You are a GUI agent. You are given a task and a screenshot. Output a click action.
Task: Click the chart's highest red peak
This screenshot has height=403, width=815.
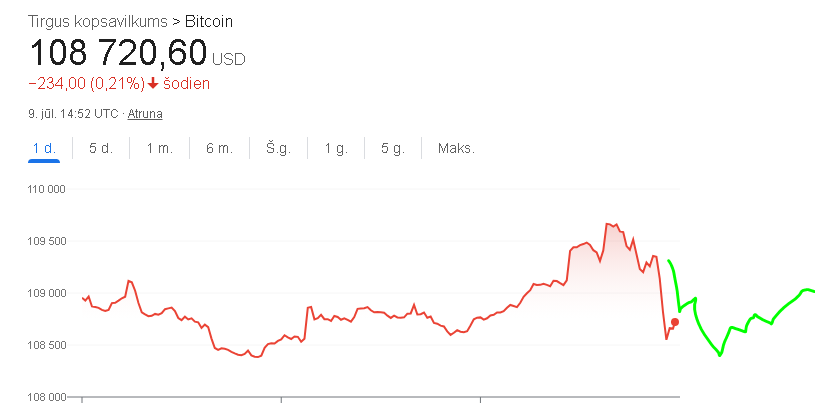tap(607, 224)
